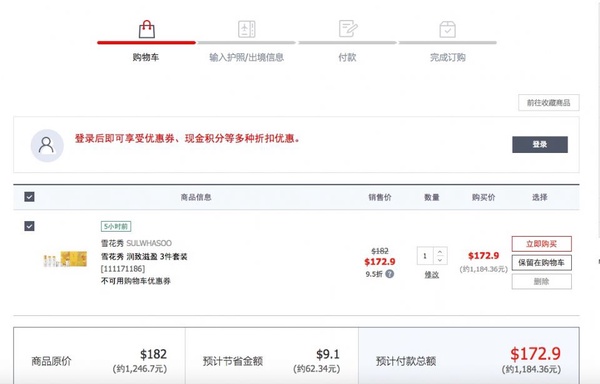Click the shopping bag cart step icon
Viewport: 600px width, 384px height.
[x=147, y=29]
